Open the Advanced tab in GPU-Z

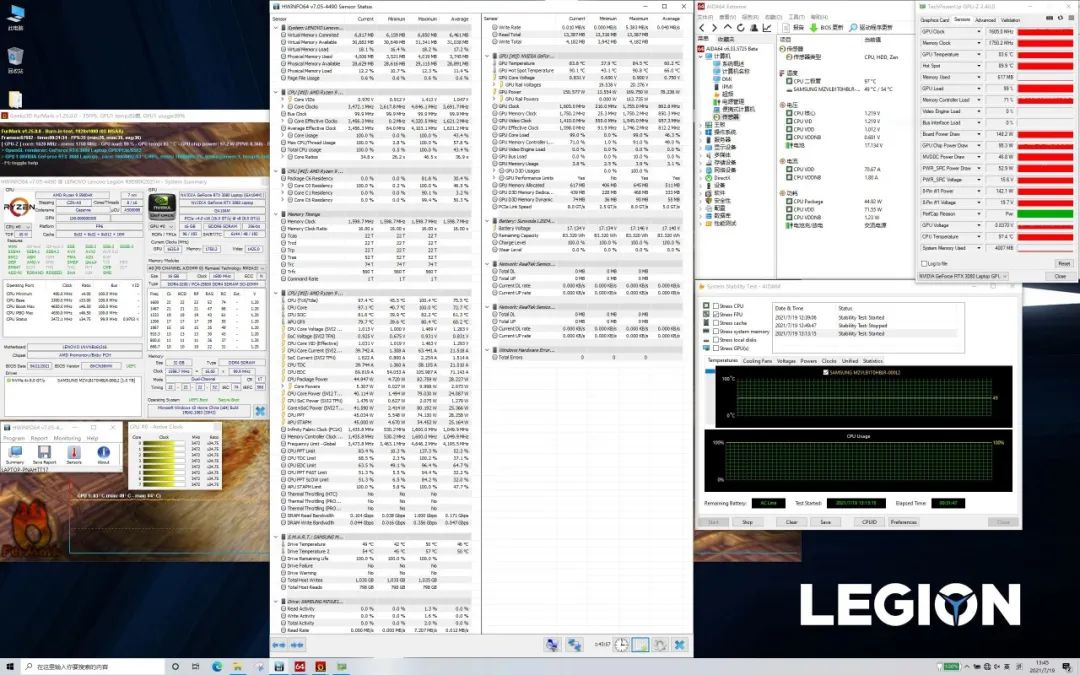click(985, 19)
